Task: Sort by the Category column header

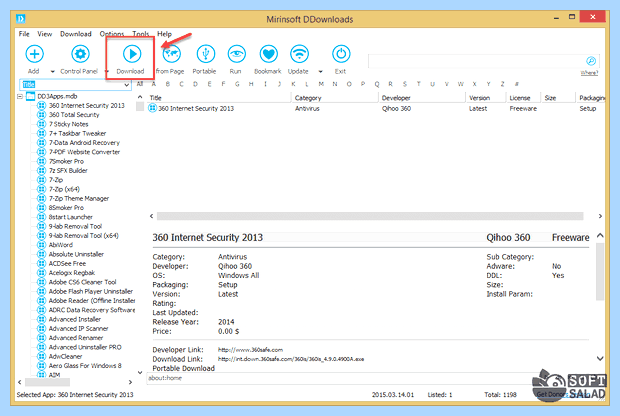Action: [335, 98]
